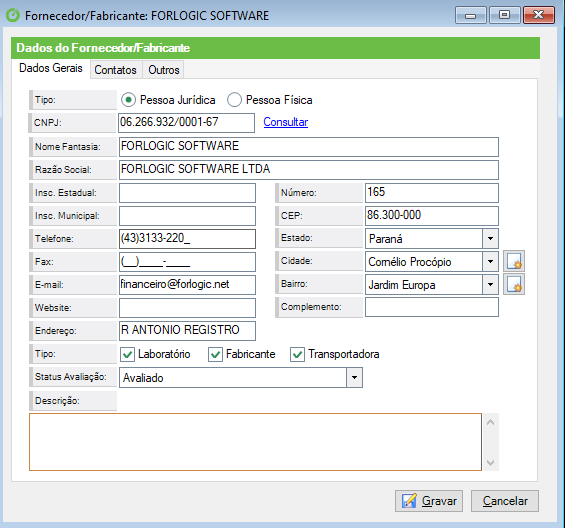Image resolution: width=565 pixels, height=528 pixels.
Task: Select the Pessoa Jurídica radio button
Action: [128, 100]
